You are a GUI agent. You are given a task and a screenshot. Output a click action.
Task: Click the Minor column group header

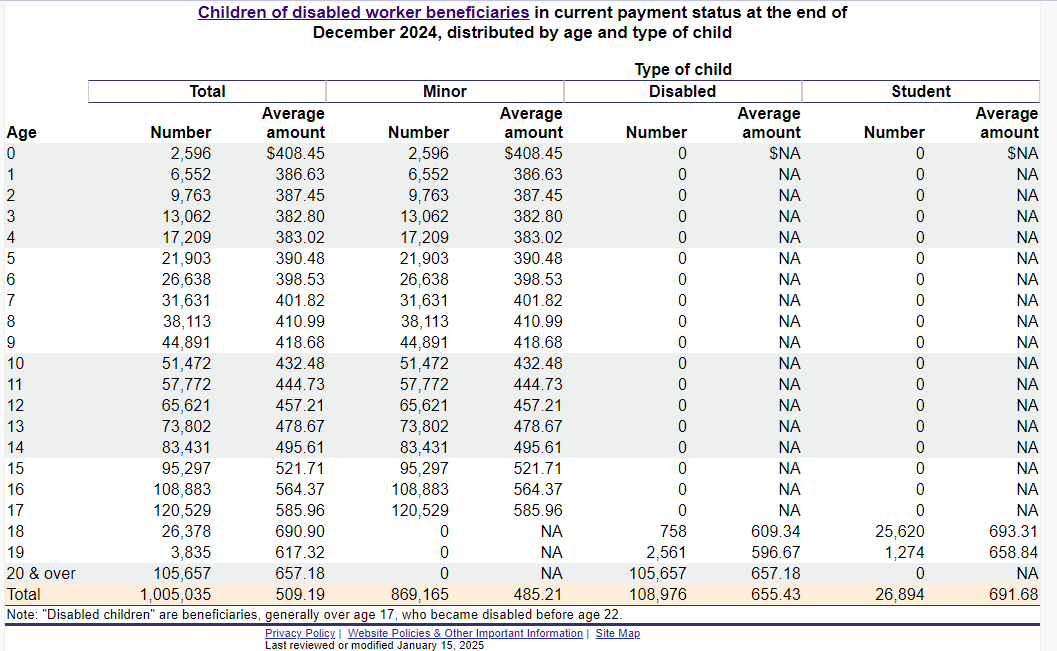tap(445, 92)
